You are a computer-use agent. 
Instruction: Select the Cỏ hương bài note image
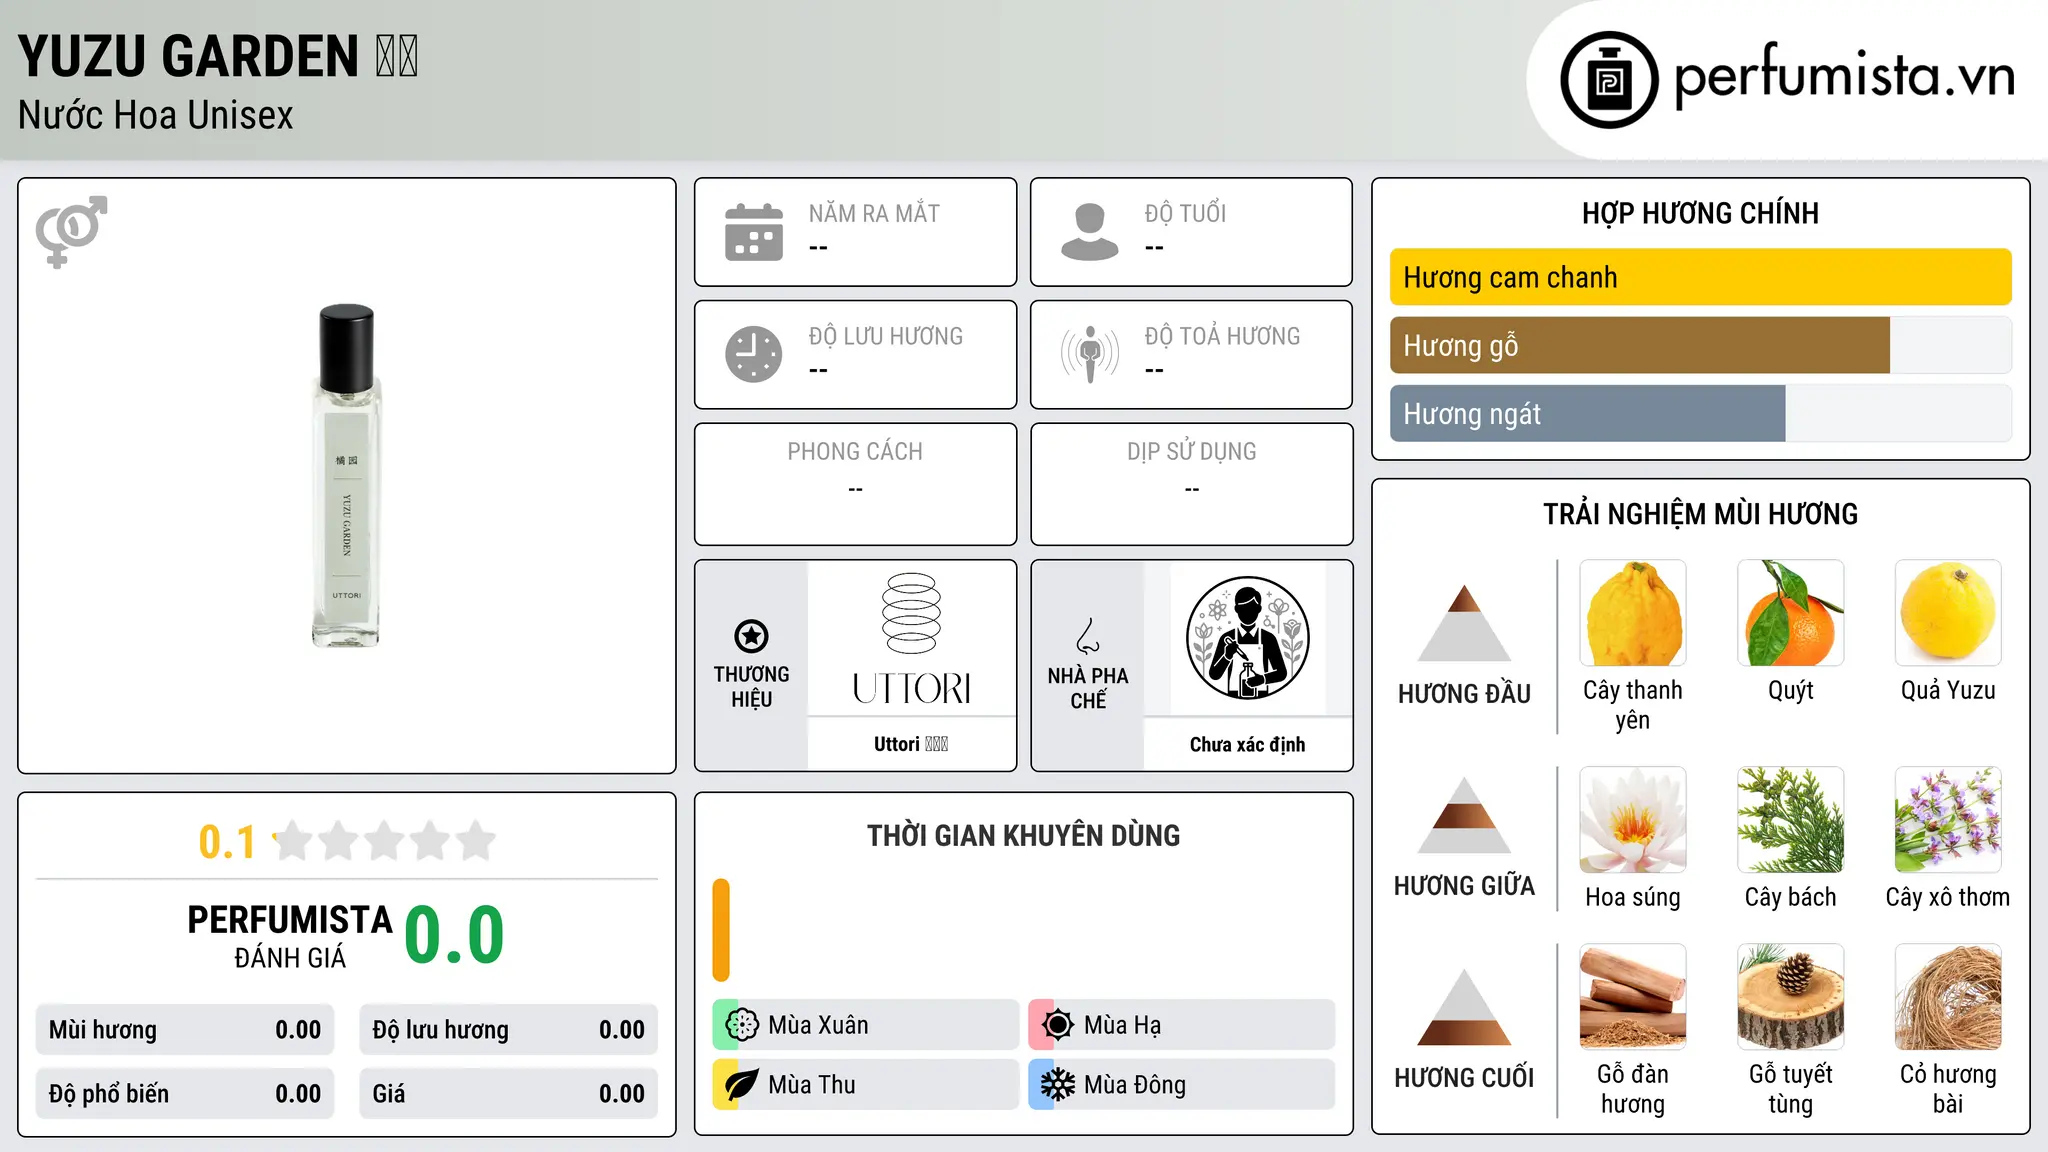1948,997
